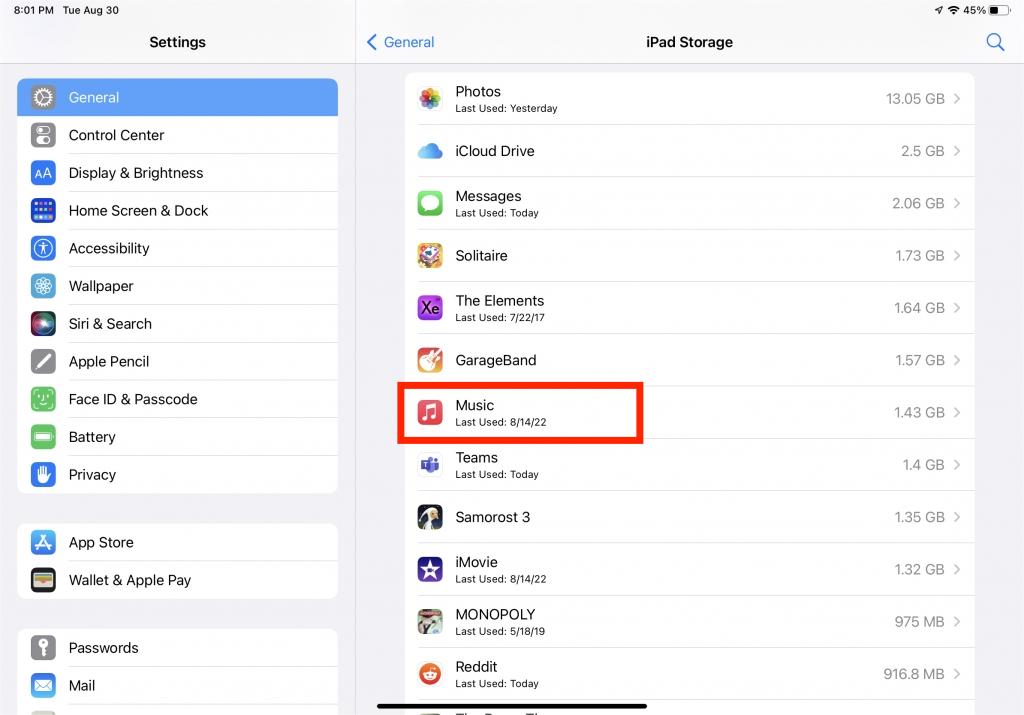
Task: Open the Music storage row label
Action: point(475,405)
